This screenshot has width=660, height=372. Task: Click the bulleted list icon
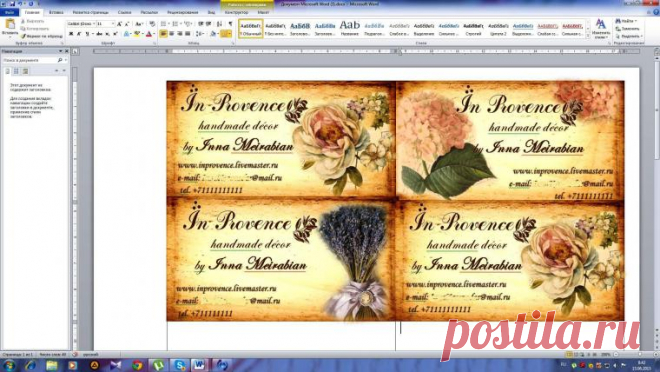coord(164,24)
